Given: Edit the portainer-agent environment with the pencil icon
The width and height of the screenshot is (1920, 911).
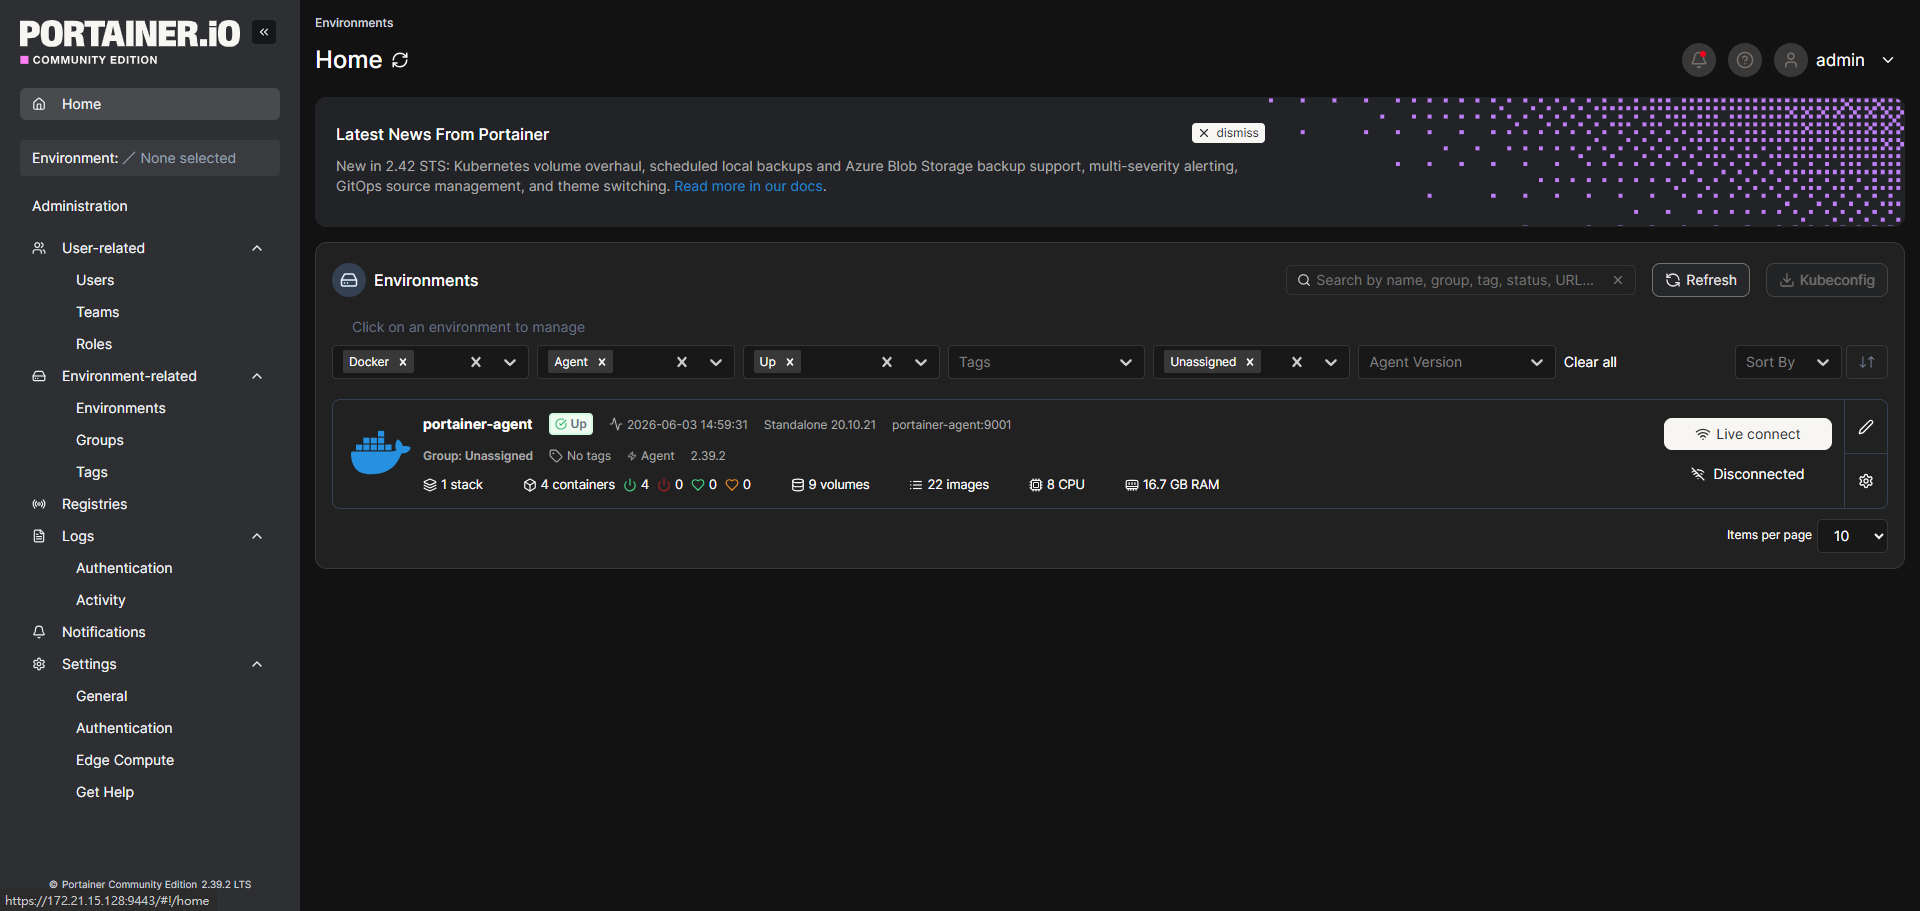Looking at the screenshot, I should (x=1866, y=427).
